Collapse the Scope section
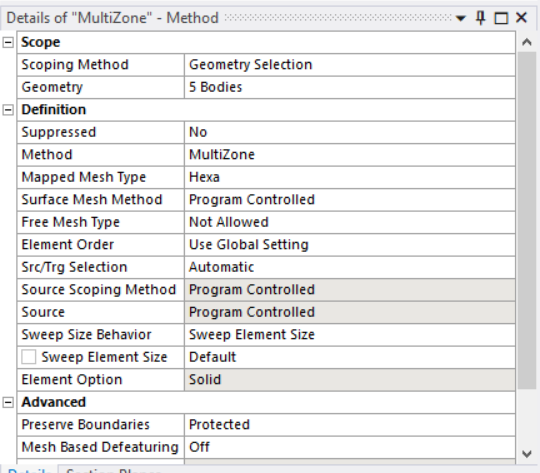Image resolution: width=540 pixels, height=473 pixels. tap(8, 42)
